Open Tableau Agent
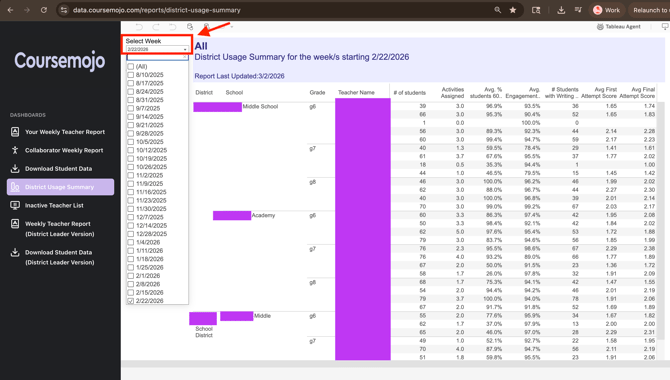The height and width of the screenshot is (380, 670). pyautogui.click(x=618, y=27)
